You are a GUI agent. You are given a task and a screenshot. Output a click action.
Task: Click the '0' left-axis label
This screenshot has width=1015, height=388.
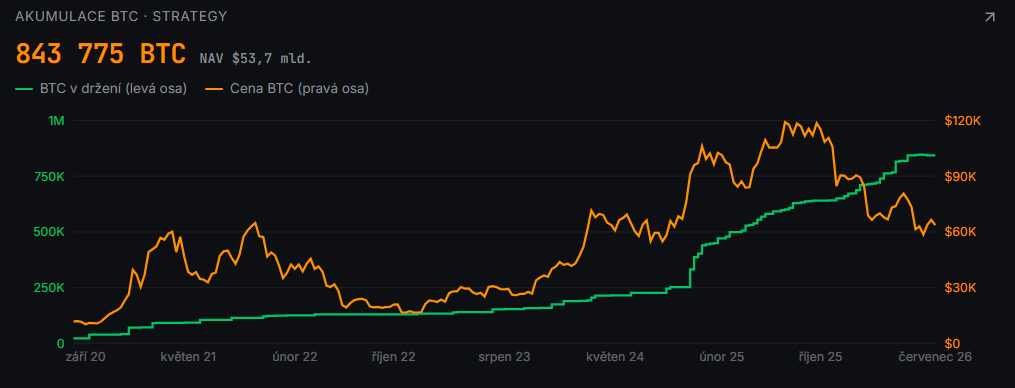tap(61, 343)
